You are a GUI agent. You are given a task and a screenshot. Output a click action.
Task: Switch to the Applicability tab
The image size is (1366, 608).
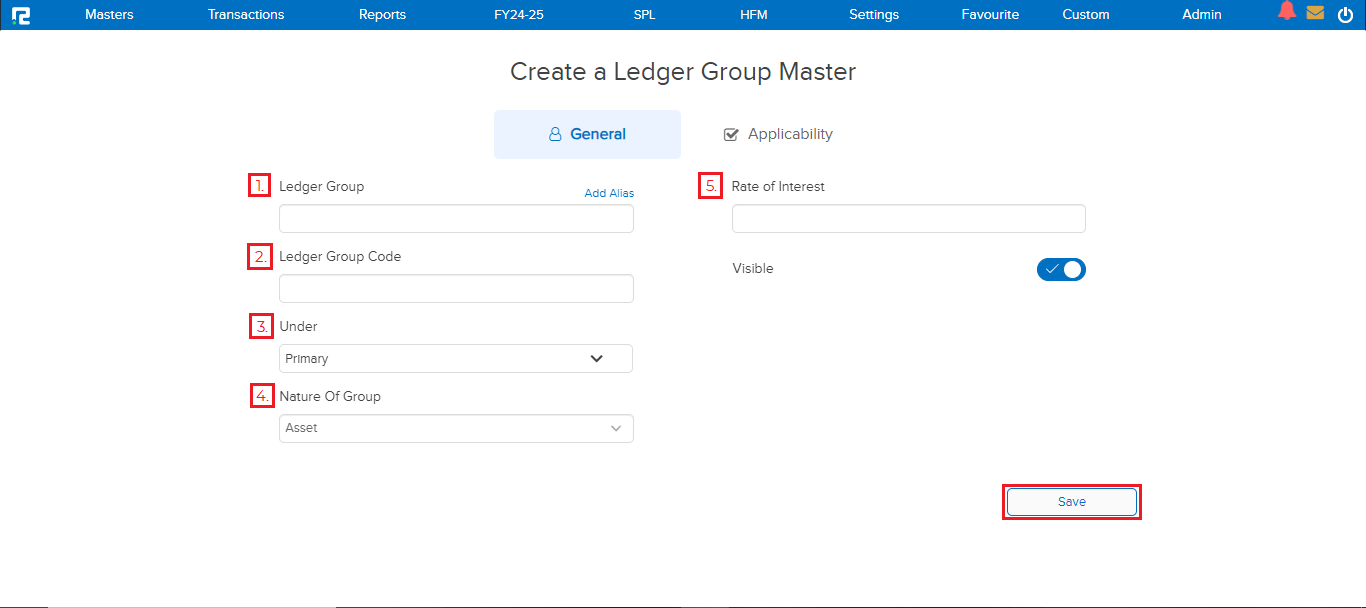[x=779, y=134]
